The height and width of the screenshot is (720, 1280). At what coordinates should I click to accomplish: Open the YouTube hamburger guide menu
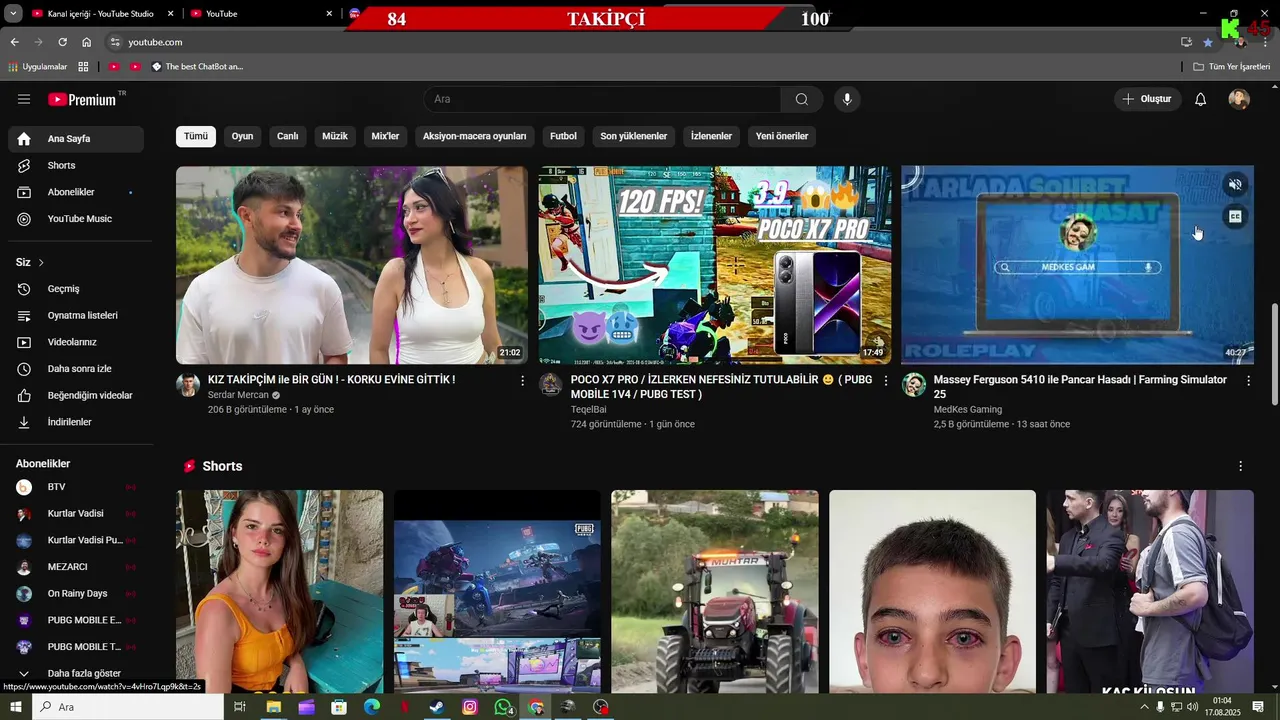24,99
